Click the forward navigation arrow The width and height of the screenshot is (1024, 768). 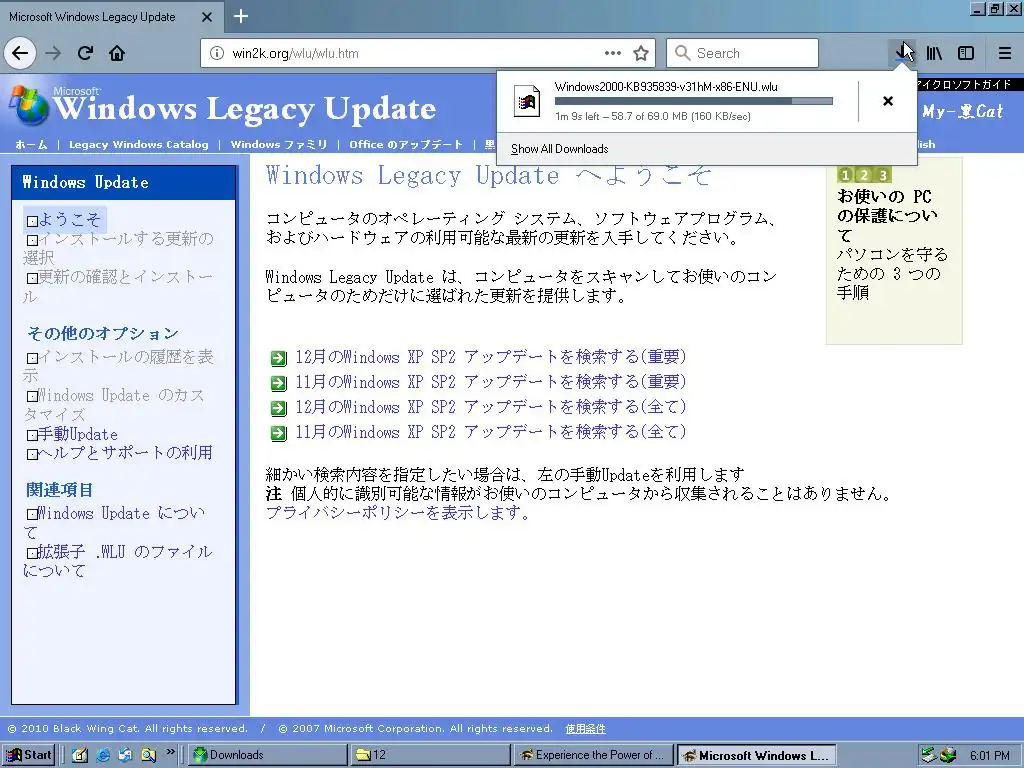click(54, 53)
